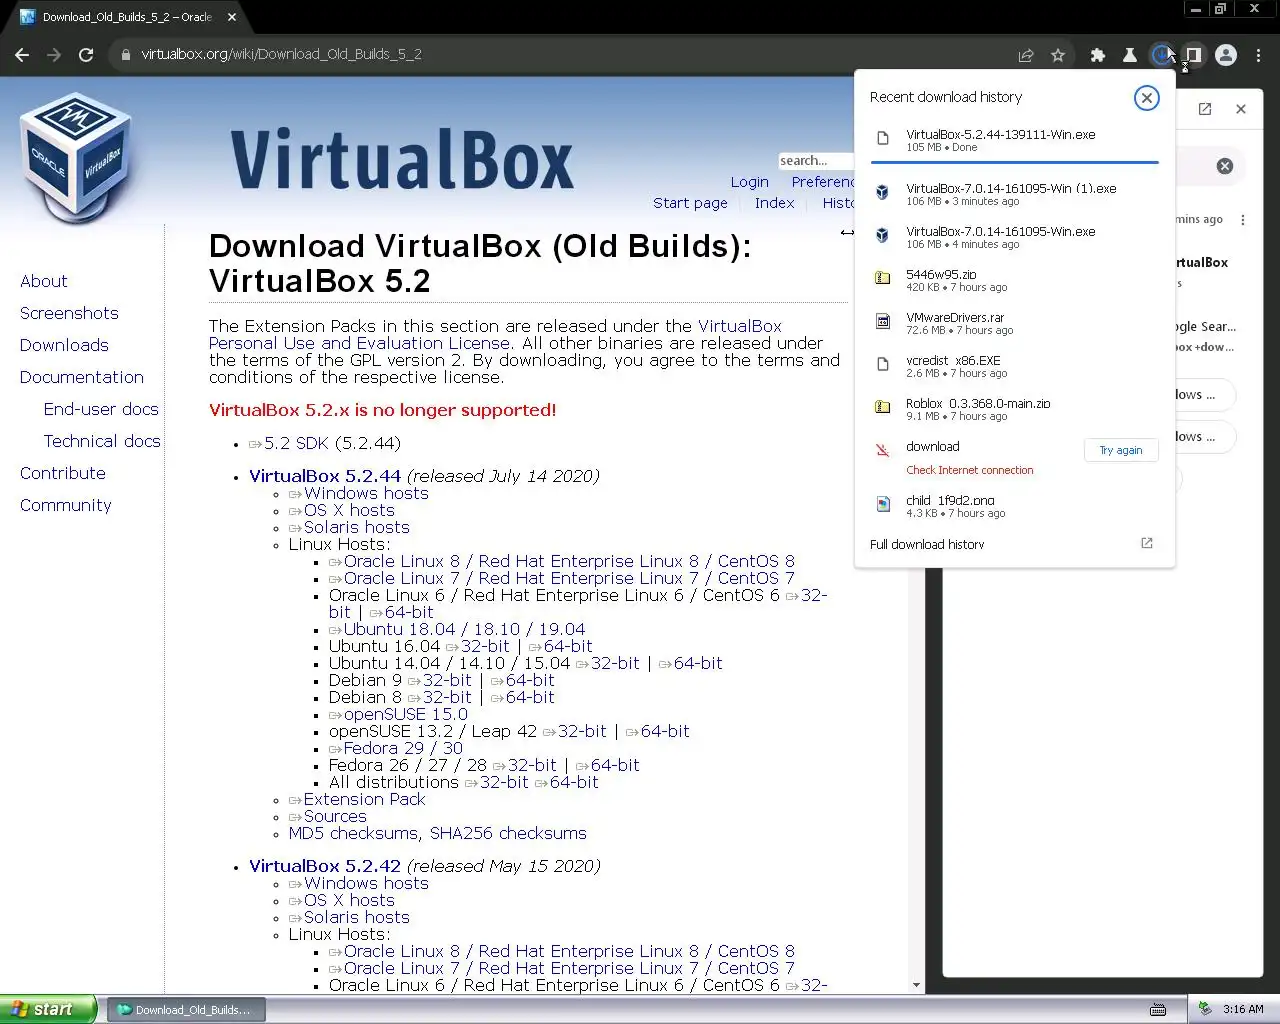Screen dimensions: 1280x1024
Task: Click the browser Back arrow
Action: [x=22, y=55]
